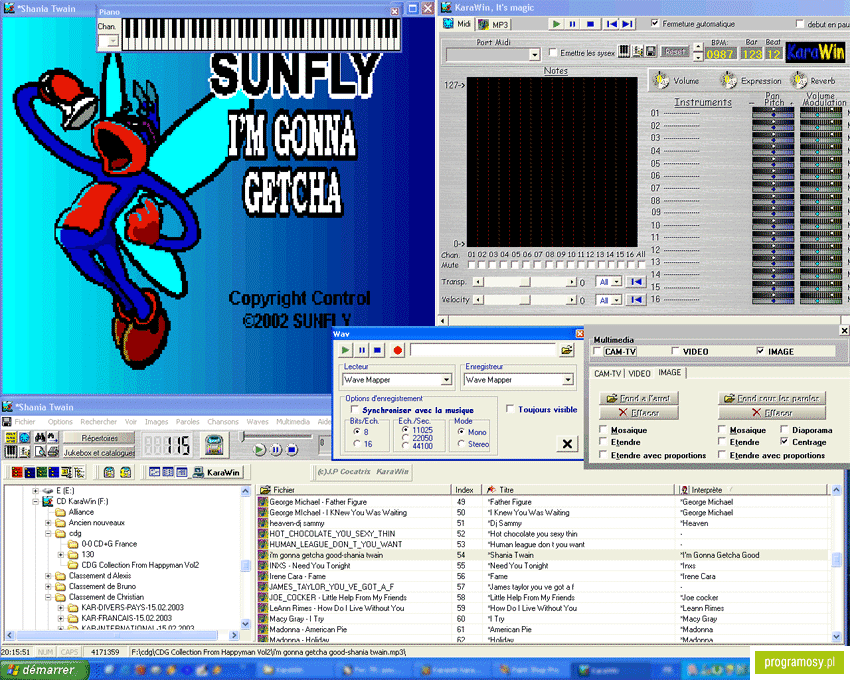
Task: Open the Port Midi dropdown
Action: point(535,55)
